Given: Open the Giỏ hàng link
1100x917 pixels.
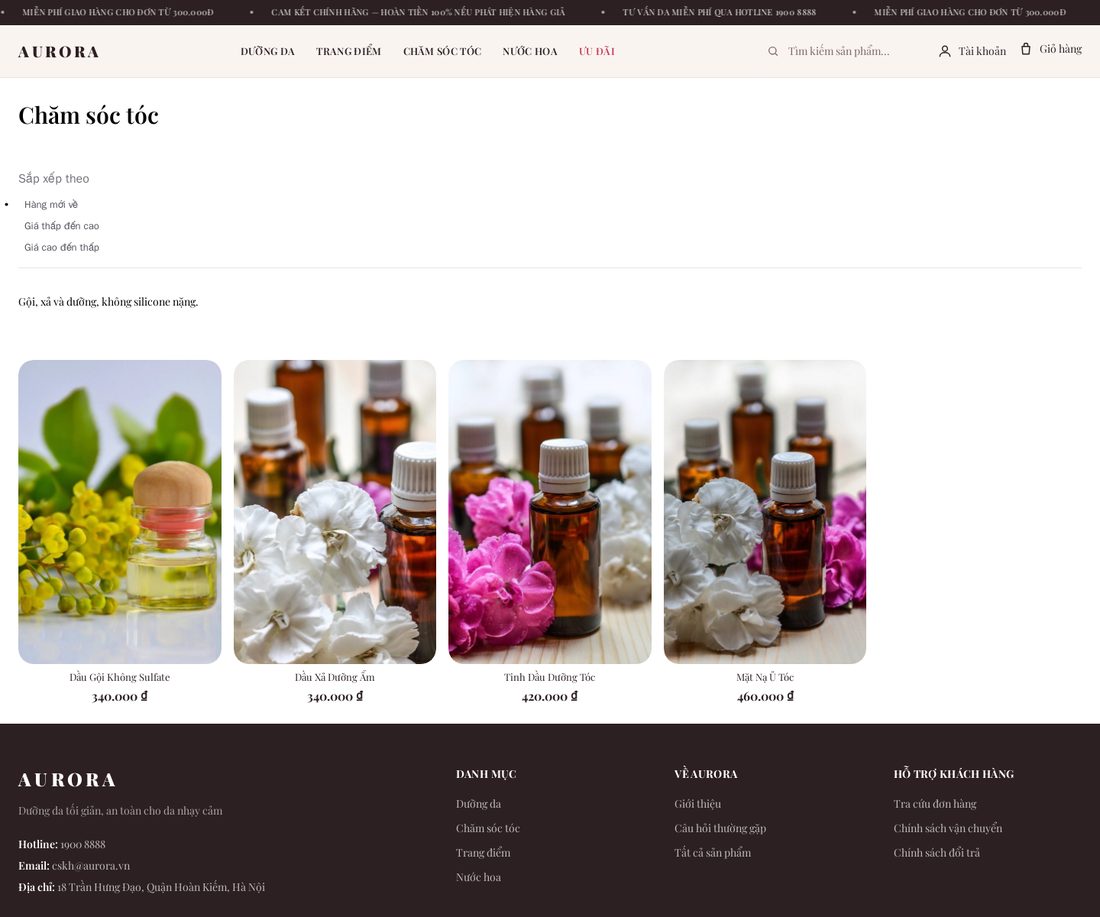Looking at the screenshot, I should click(x=1060, y=49).
